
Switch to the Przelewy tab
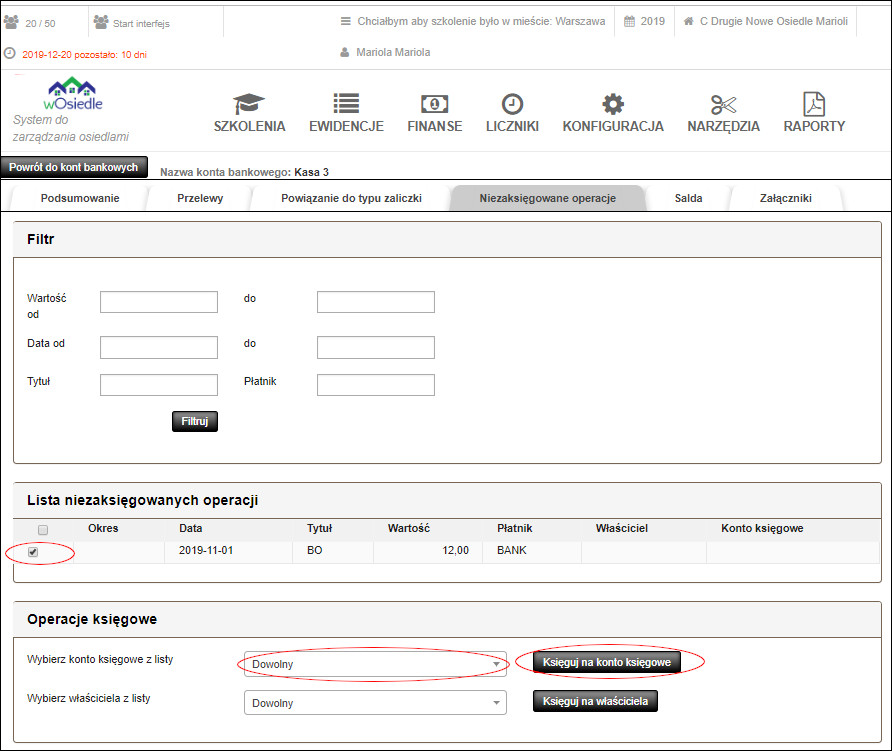click(x=200, y=198)
